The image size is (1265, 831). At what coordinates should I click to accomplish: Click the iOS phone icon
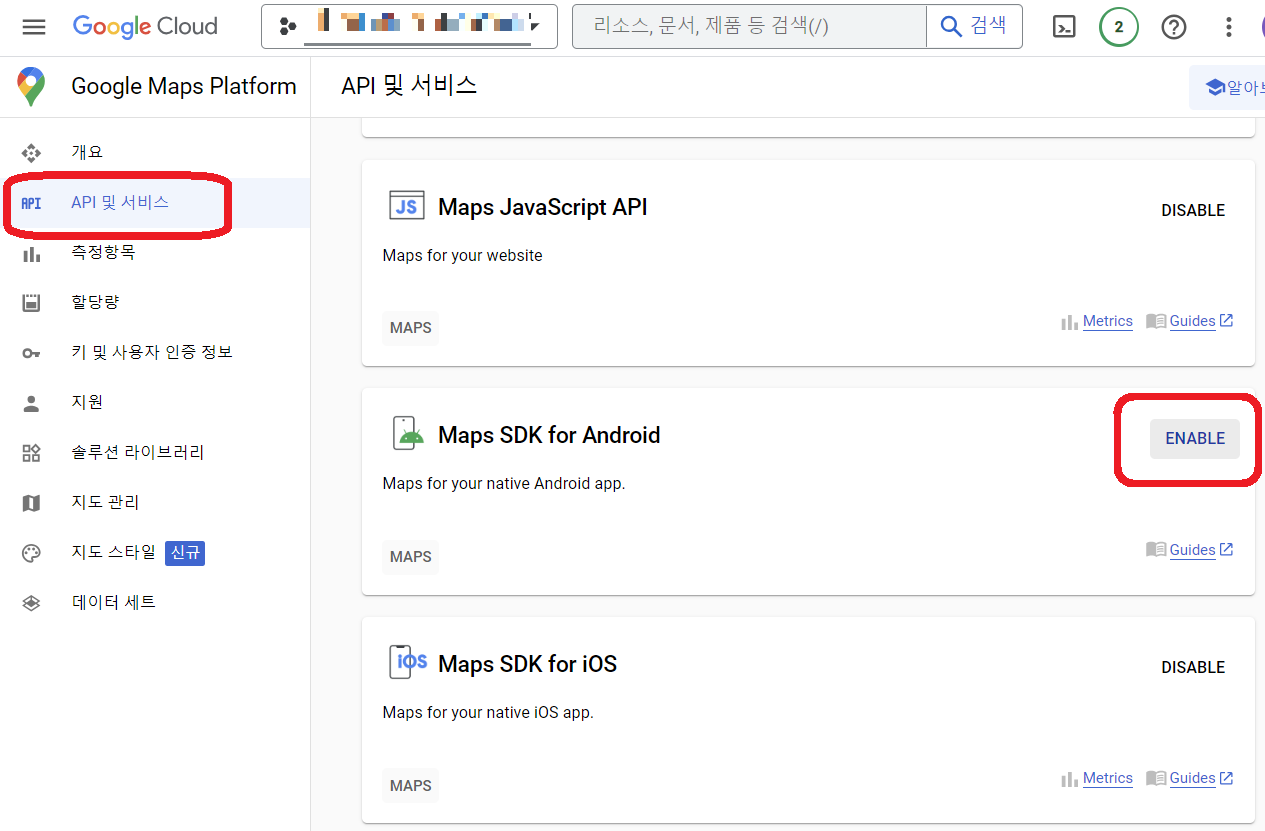point(407,662)
